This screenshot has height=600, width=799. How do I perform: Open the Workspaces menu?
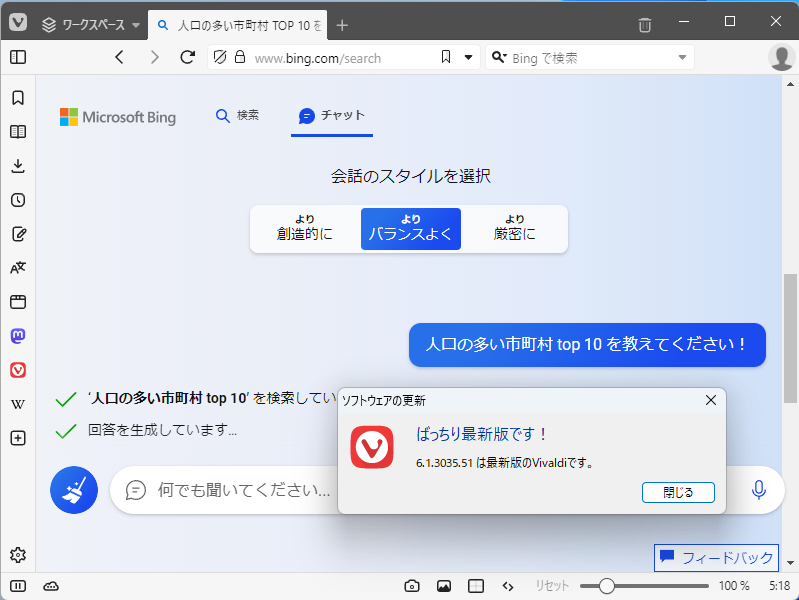(91, 24)
